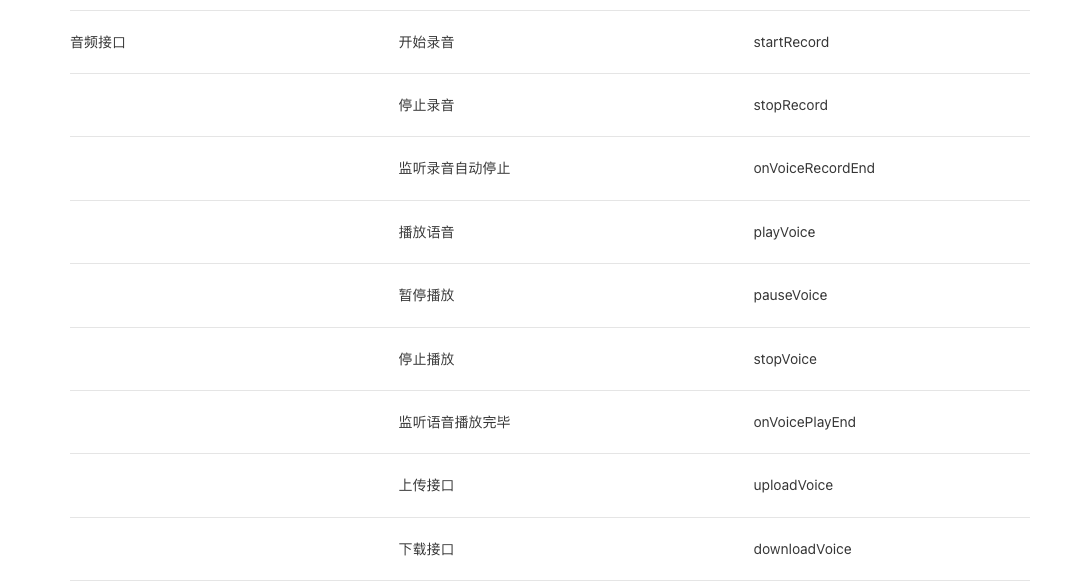
Task: Click the uploadVoice API name
Action: (x=793, y=485)
